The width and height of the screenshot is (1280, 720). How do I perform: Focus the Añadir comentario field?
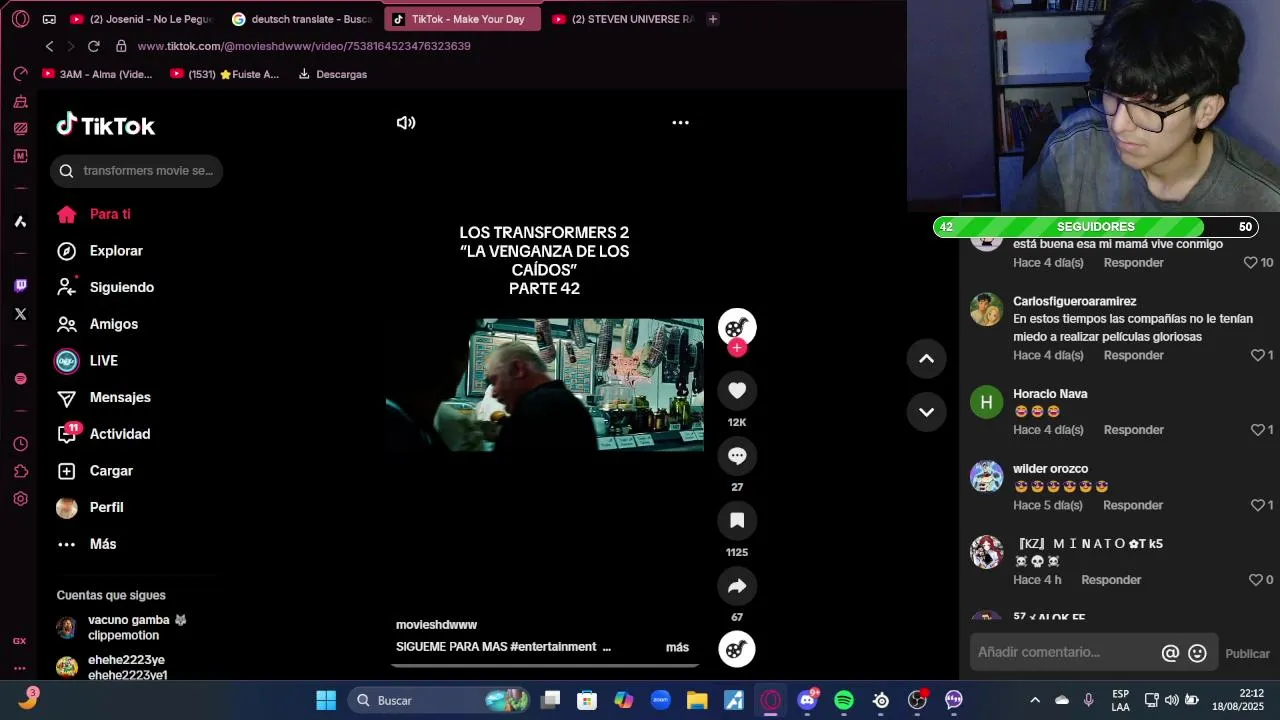pyautogui.click(x=1064, y=652)
